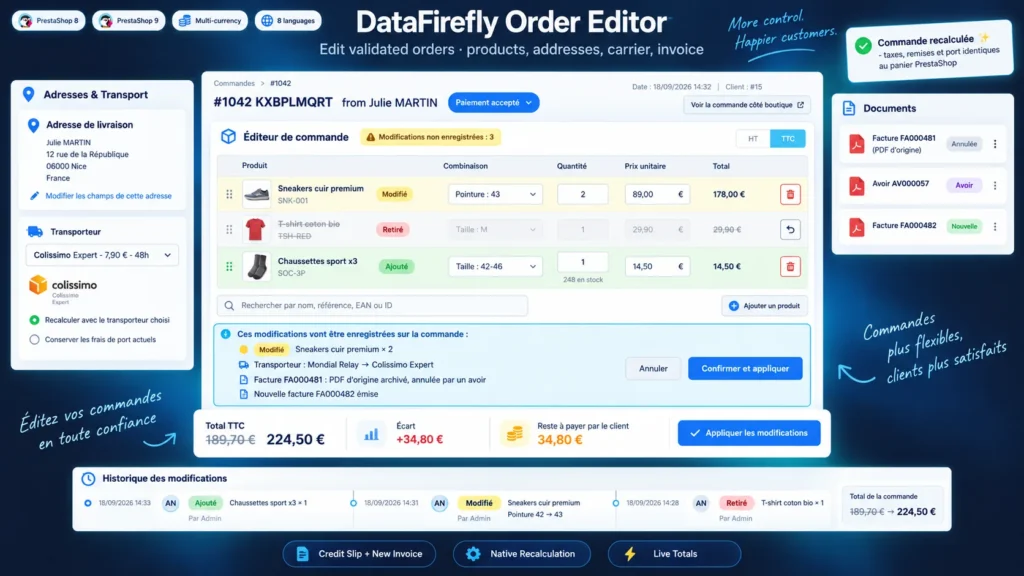Click the product search field
1024x576 pixels.
click(372, 305)
